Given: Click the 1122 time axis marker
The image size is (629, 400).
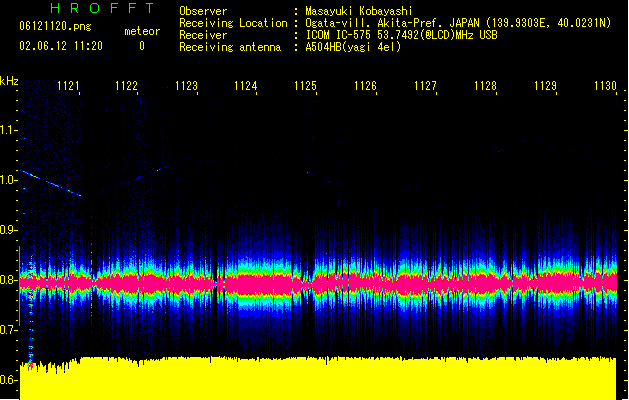Looking at the screenshot, I should pyautogui.click(x=126, y=86).
